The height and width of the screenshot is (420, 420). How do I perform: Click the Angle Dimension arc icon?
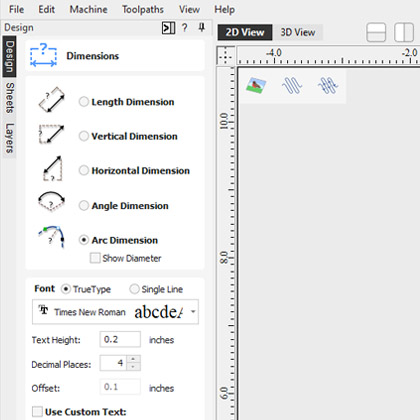[51, 201]
